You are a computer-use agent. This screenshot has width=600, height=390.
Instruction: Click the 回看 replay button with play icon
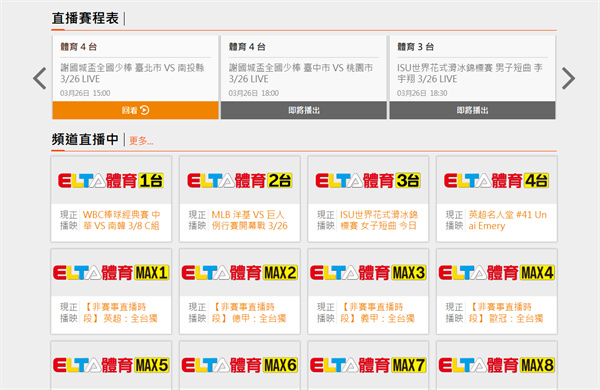click(135, 110)
